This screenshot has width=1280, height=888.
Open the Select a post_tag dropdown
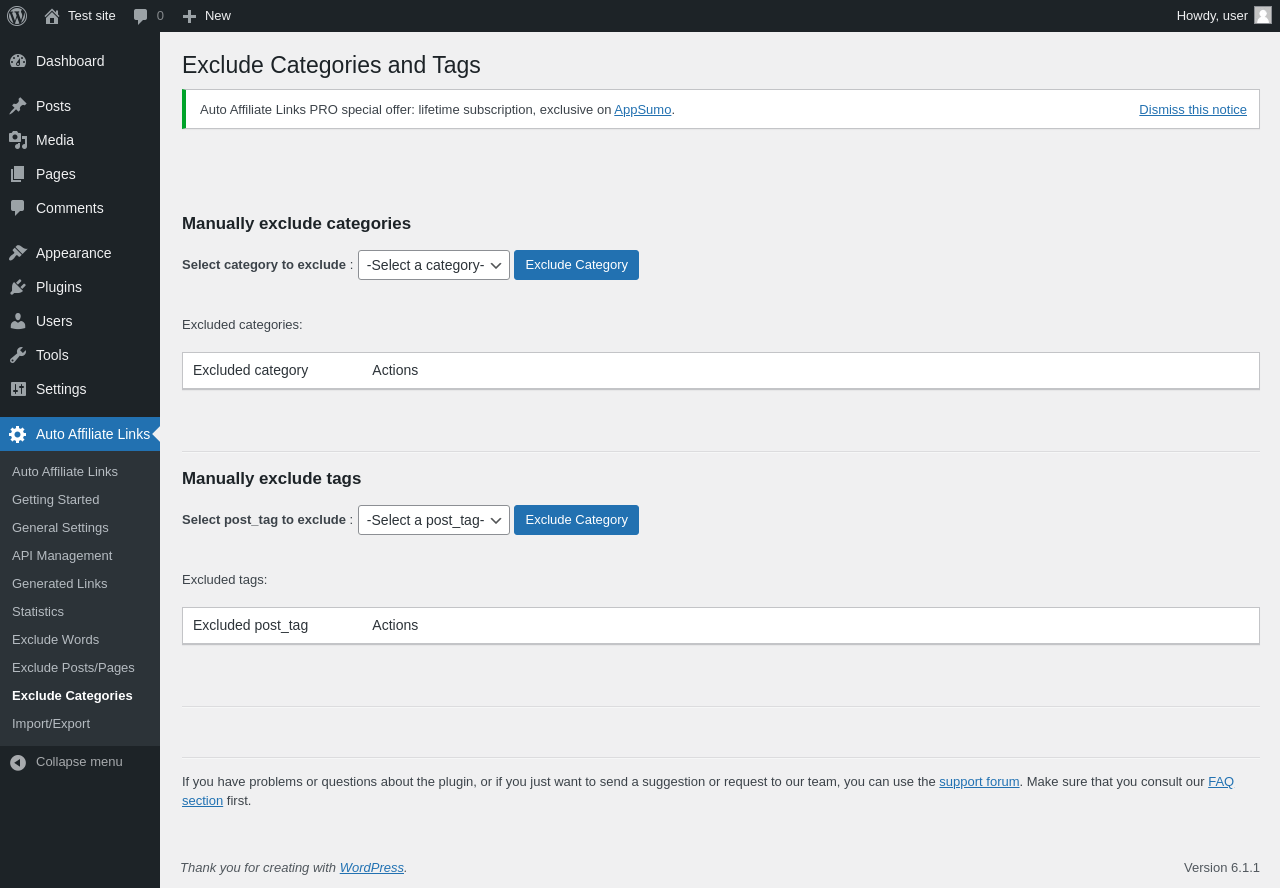pos(434,520)
